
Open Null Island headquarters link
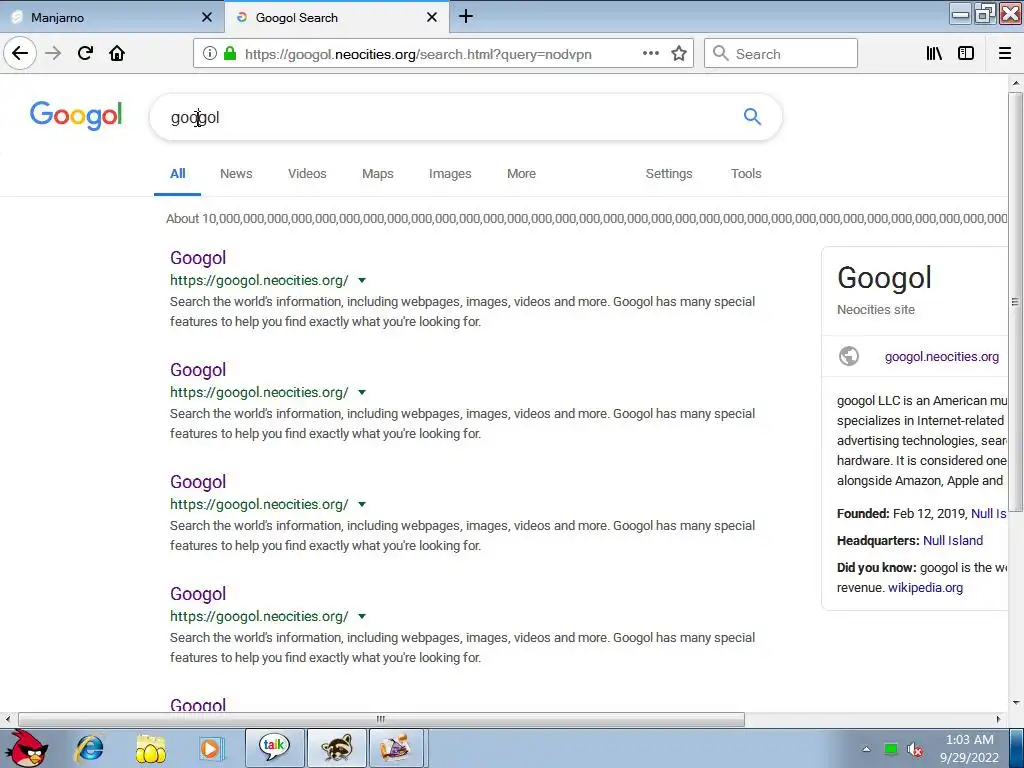click(953, 541)
